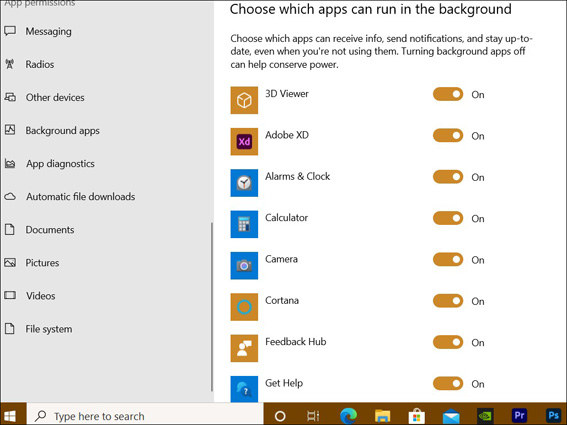Image resolution: width=567 pixels, height=425 pixels.
Task: Open File Explorer from the taskbar
Action: click(x=382, y=416)
